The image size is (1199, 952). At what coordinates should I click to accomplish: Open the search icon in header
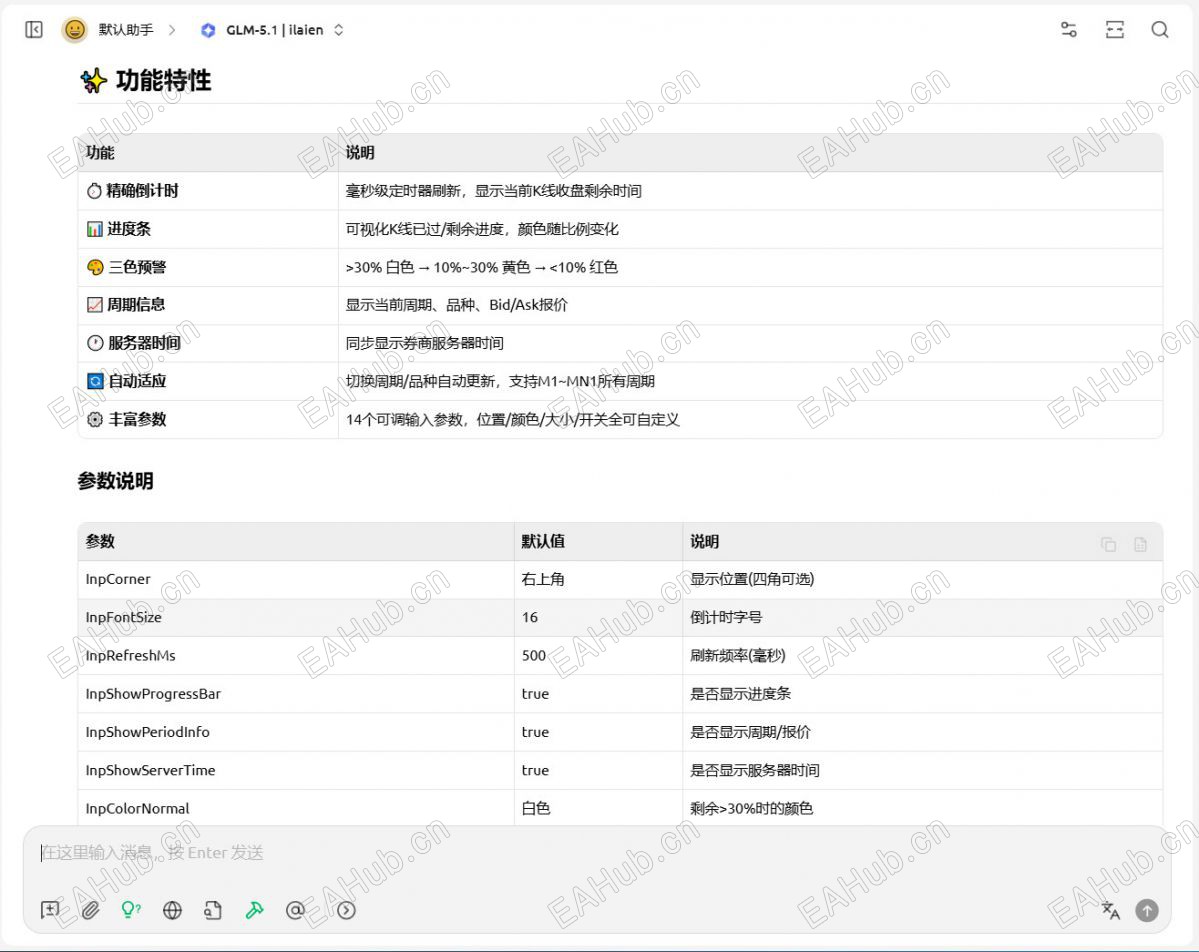tap(1159, 30)
